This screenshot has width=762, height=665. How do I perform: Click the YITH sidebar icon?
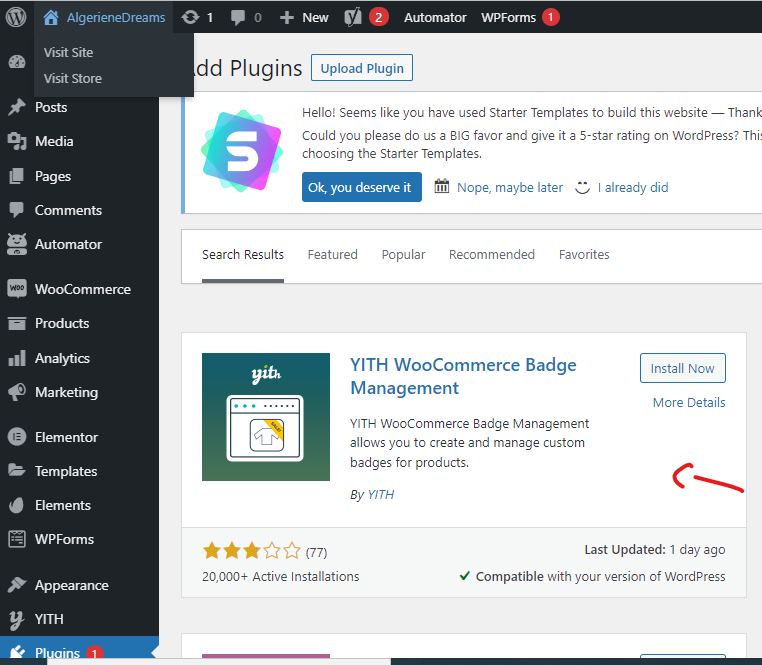pos(17,619)
